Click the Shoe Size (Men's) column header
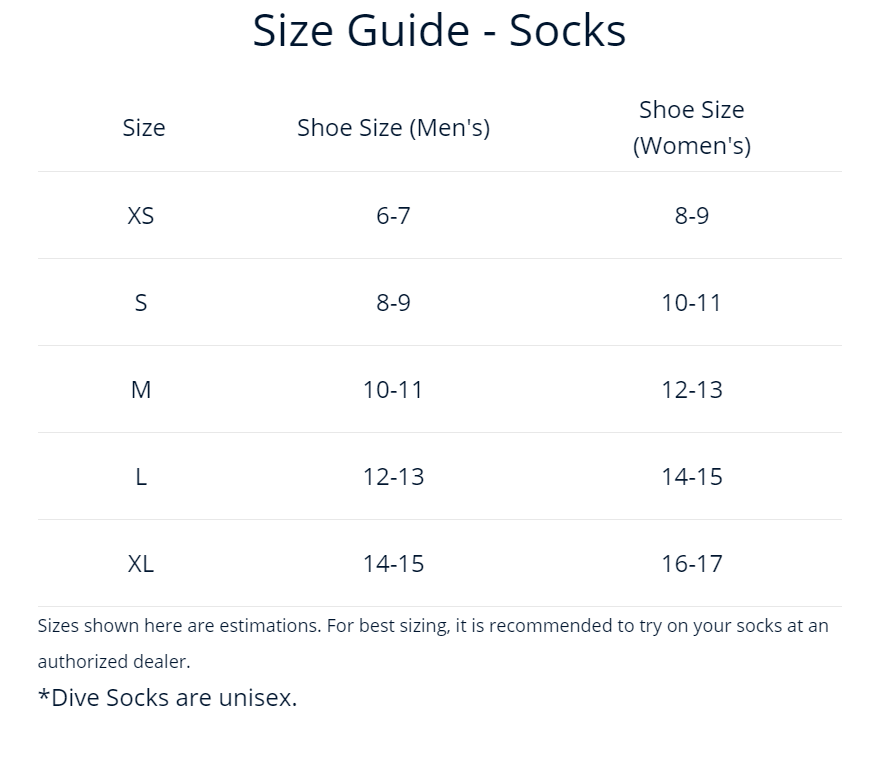This screenshot has width=875, height=765. (393, 128)
